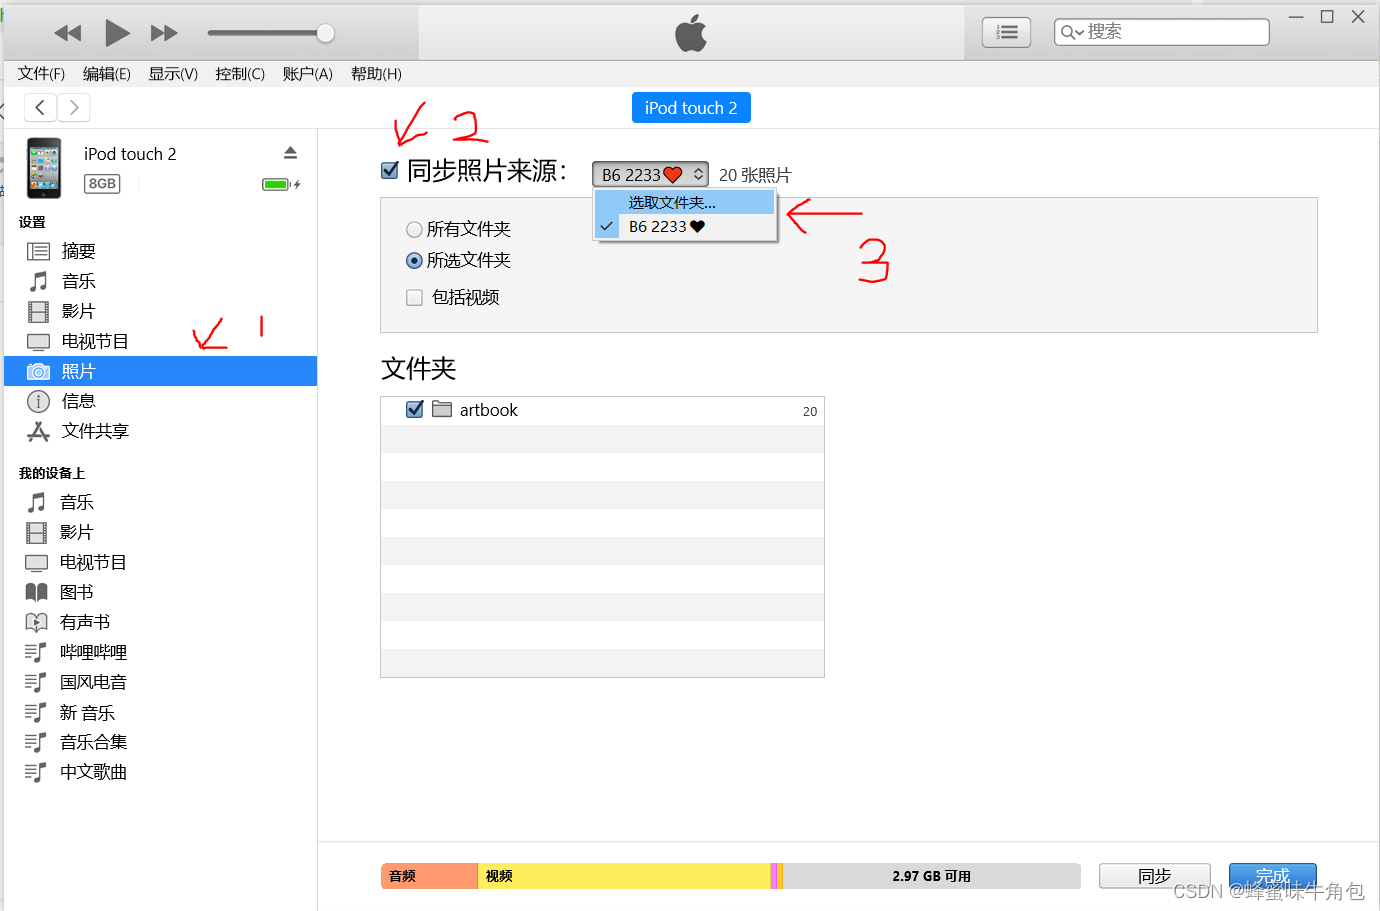Select 电视节目 screen icon under 设置

pyautogui.click(x=38, y=342)
